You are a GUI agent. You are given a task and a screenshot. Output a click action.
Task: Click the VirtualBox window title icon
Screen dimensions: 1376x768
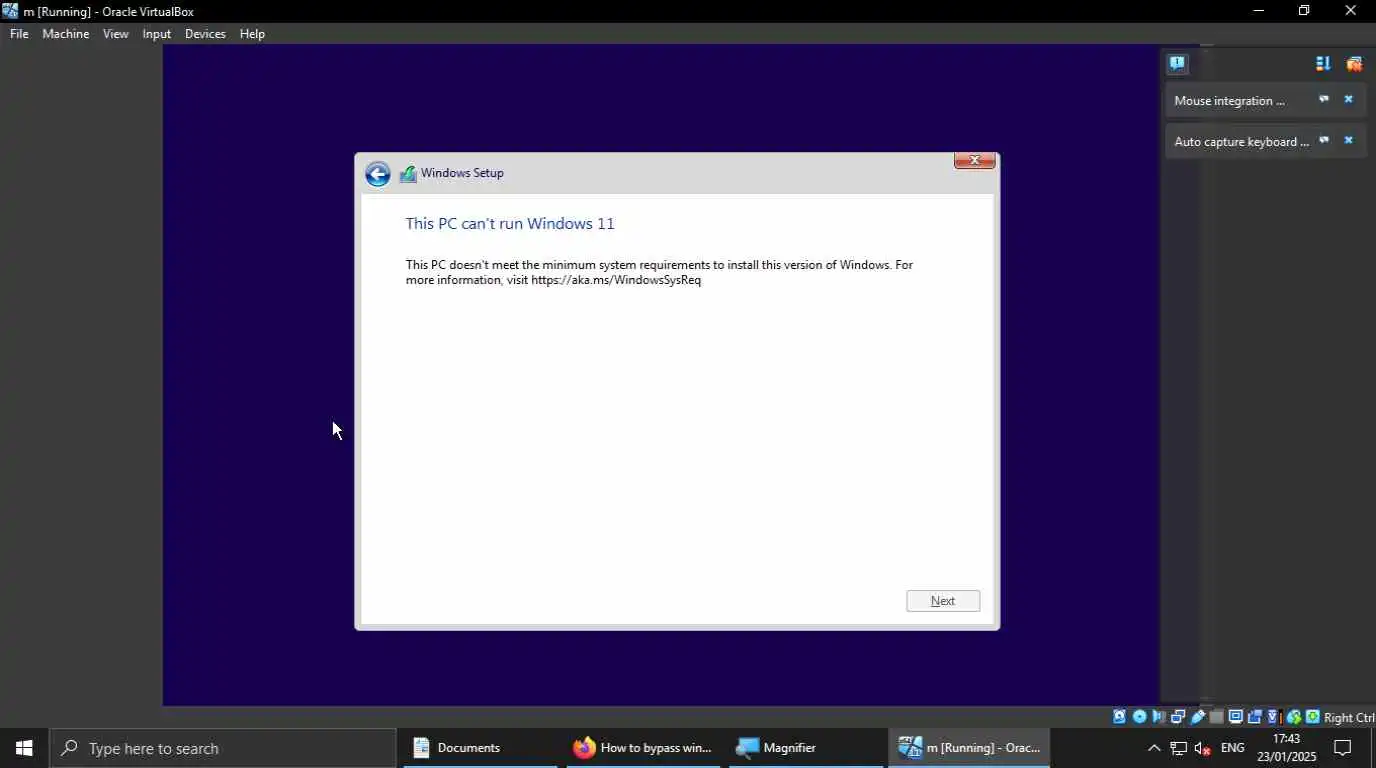click(x=10, y=11)
